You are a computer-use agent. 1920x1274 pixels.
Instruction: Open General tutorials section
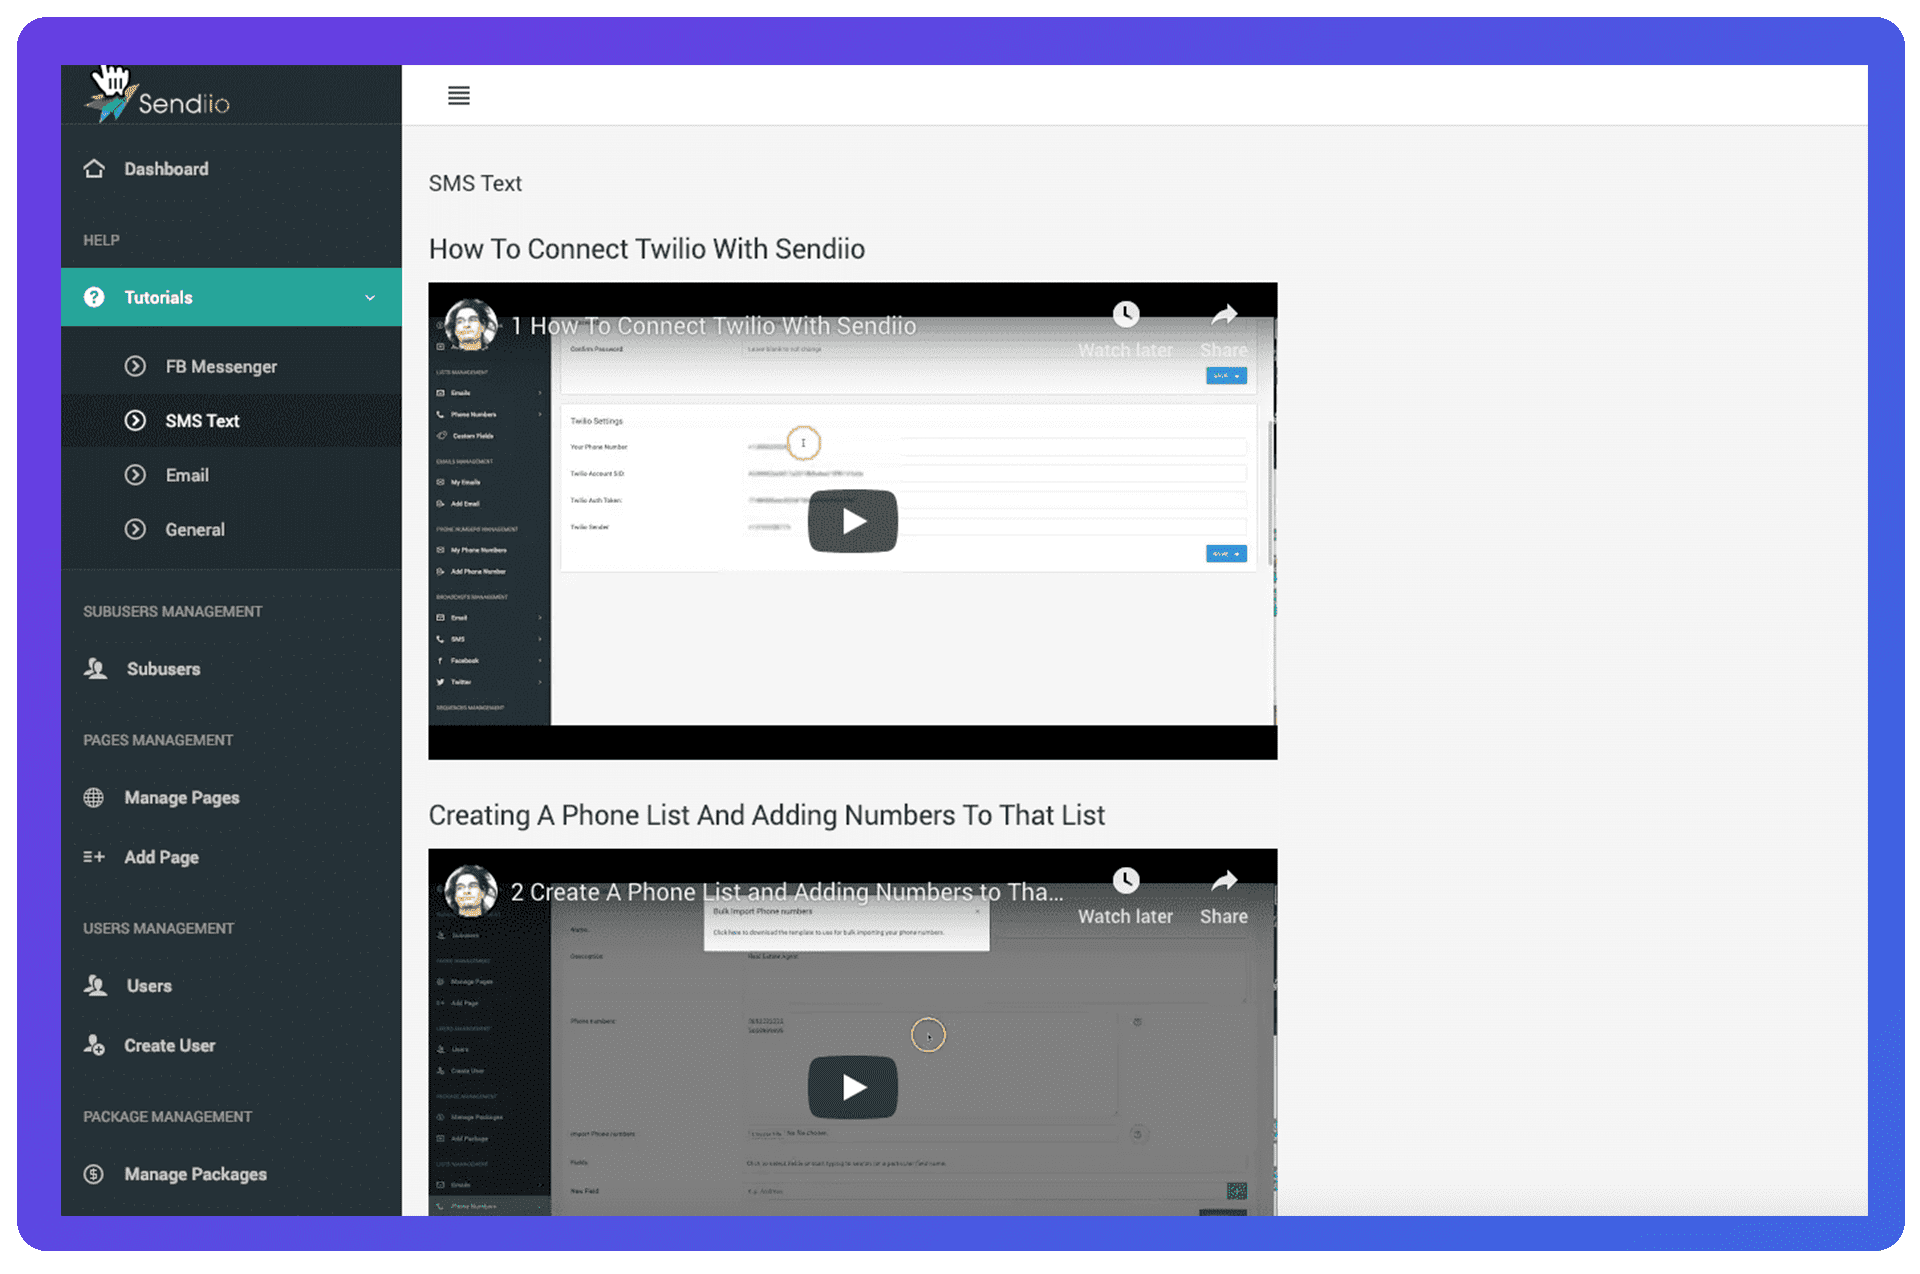click(x=194, y=530)
